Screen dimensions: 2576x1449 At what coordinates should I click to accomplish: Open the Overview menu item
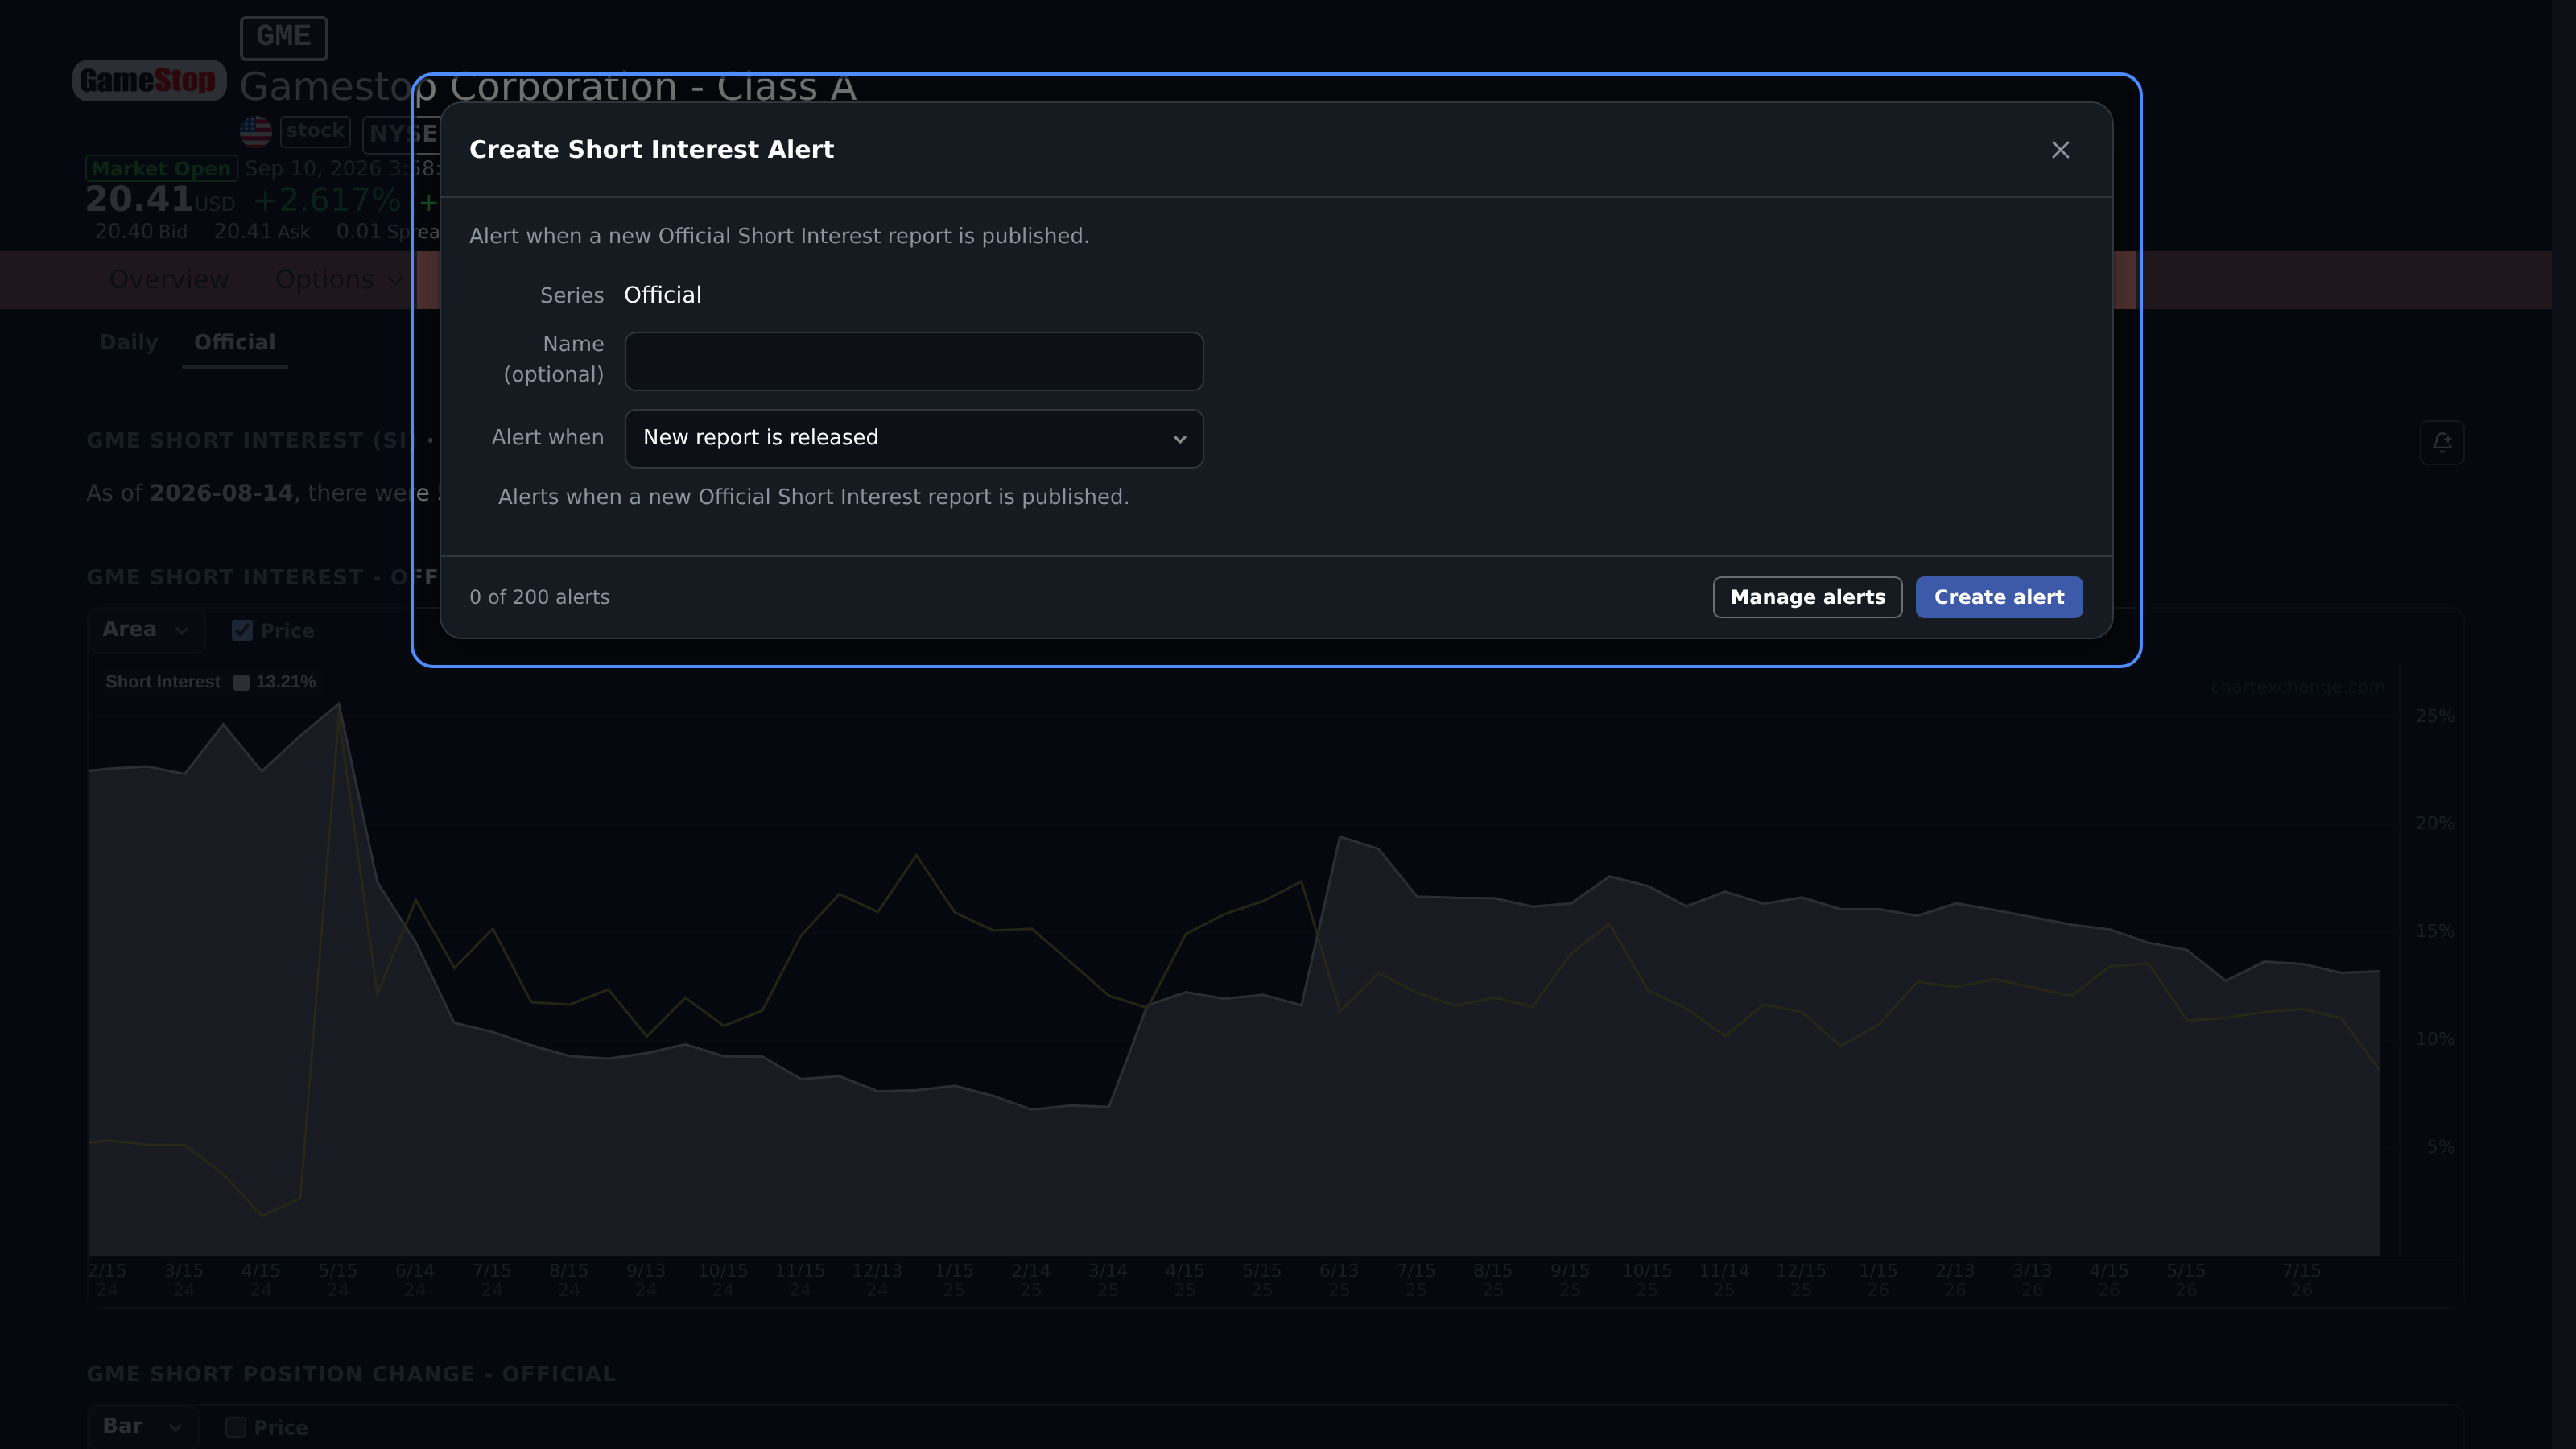coord(169,279)
